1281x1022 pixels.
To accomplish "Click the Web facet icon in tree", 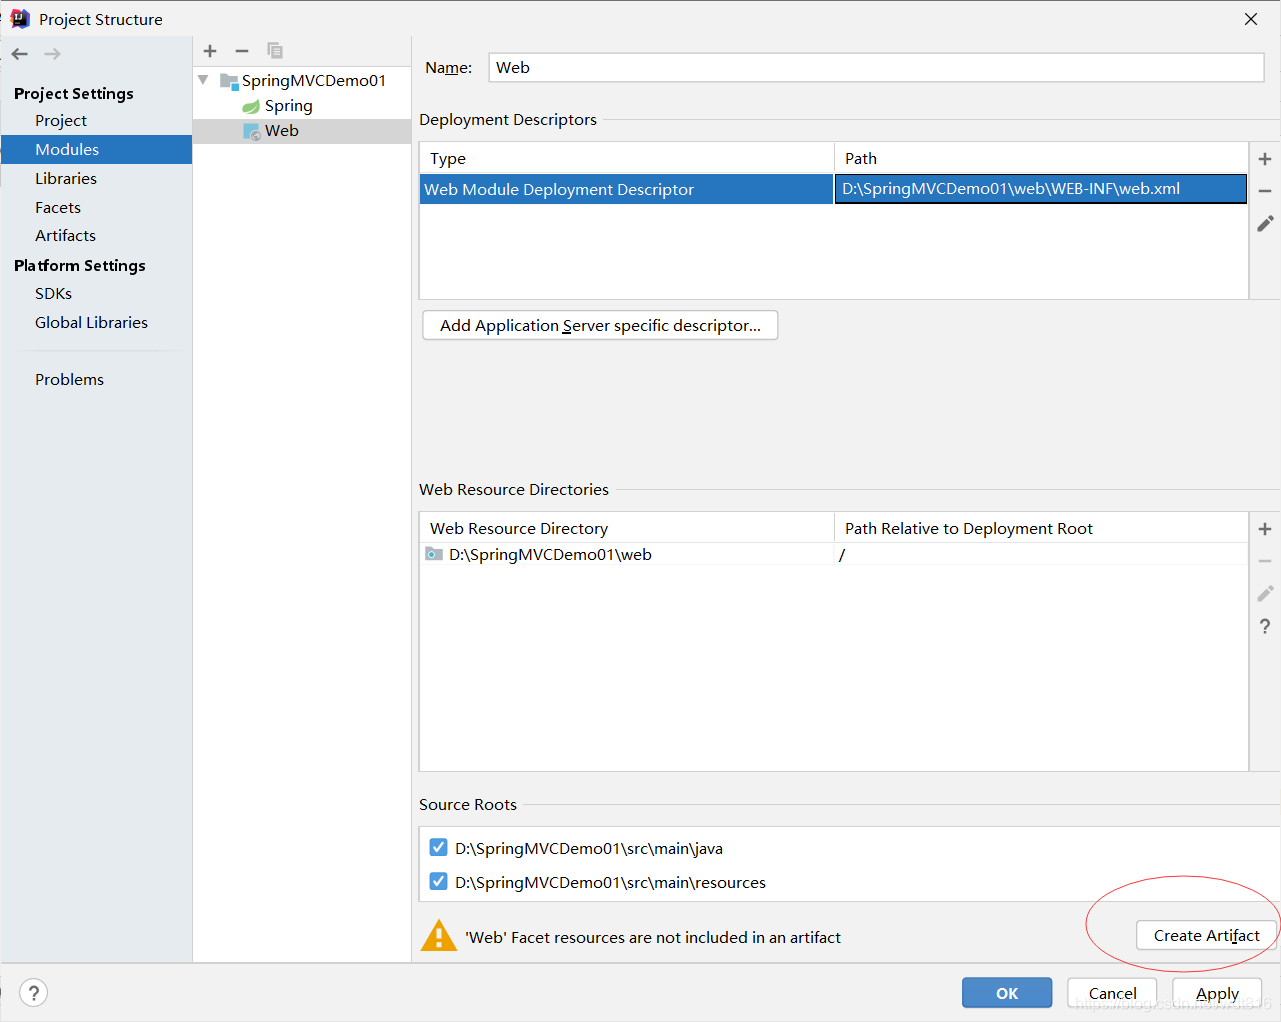I will [x=252, y=131].
